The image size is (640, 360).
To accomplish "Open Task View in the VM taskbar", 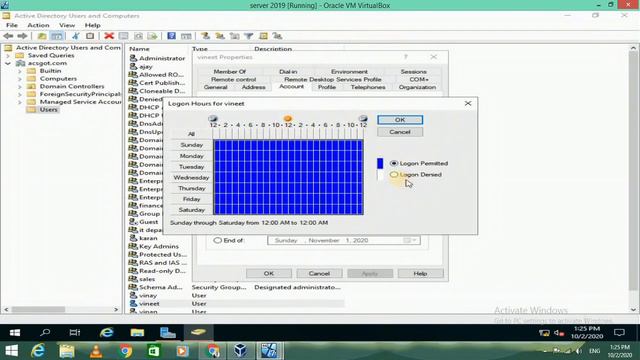I will pyautogui.click(x=75, y=332).
